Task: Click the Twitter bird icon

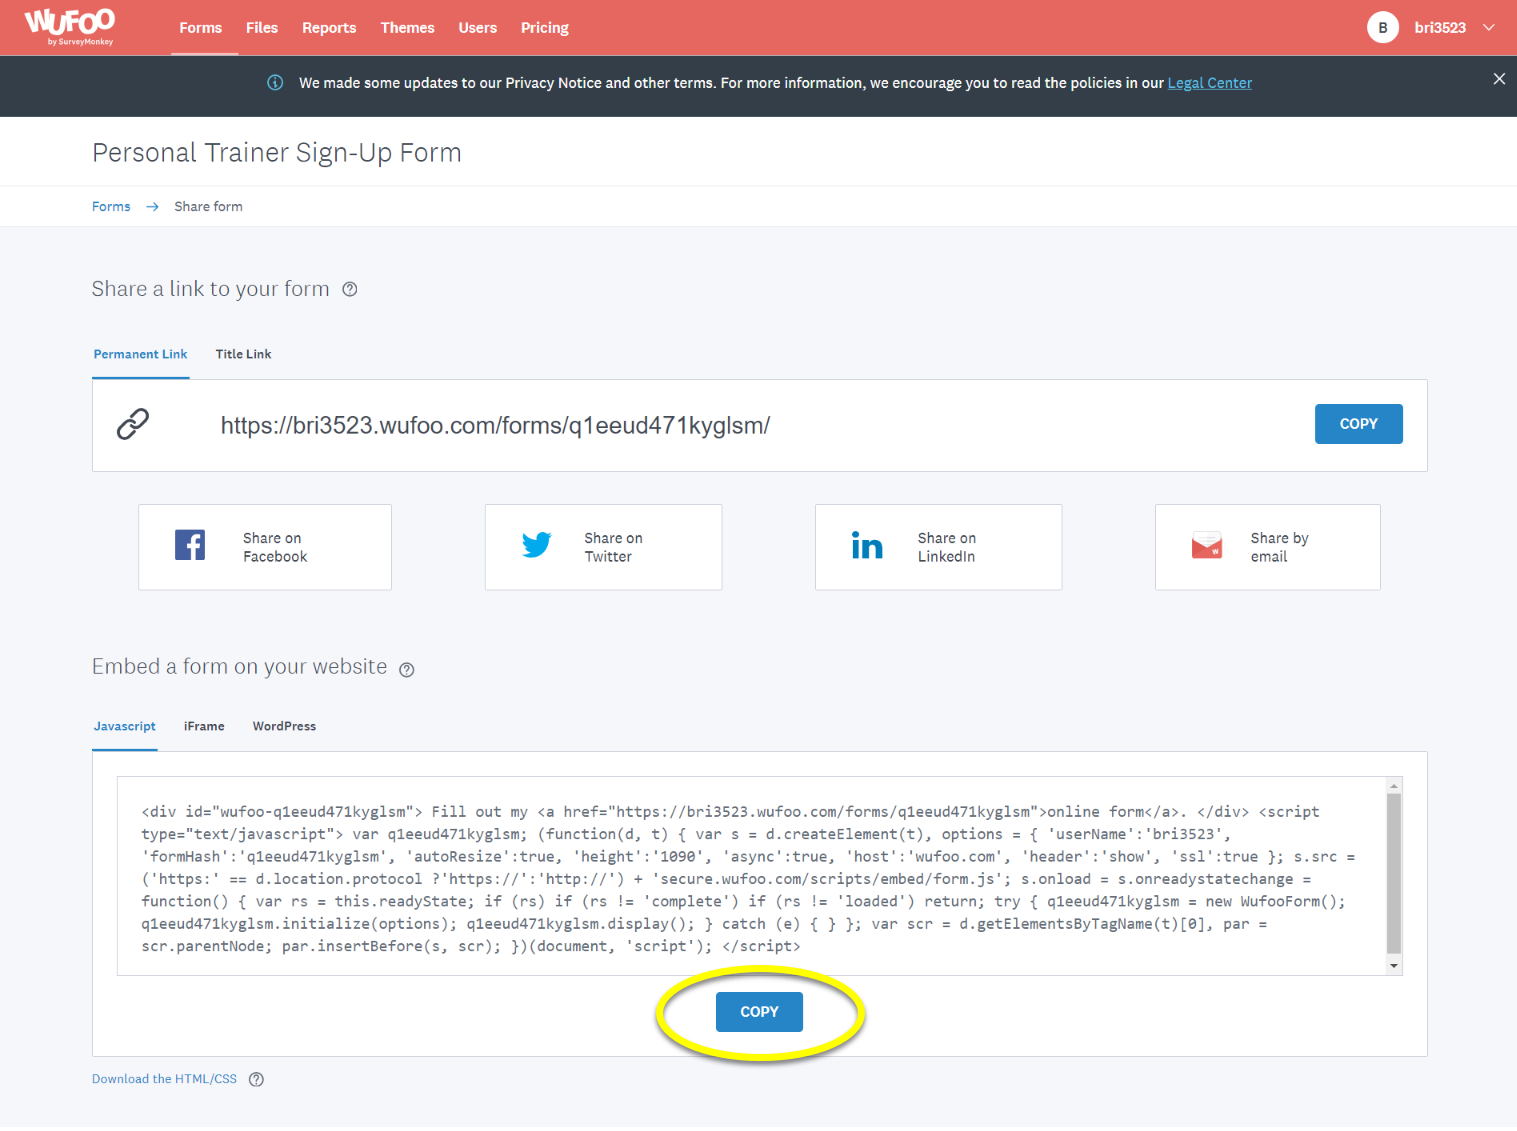Action: [537, 545]
